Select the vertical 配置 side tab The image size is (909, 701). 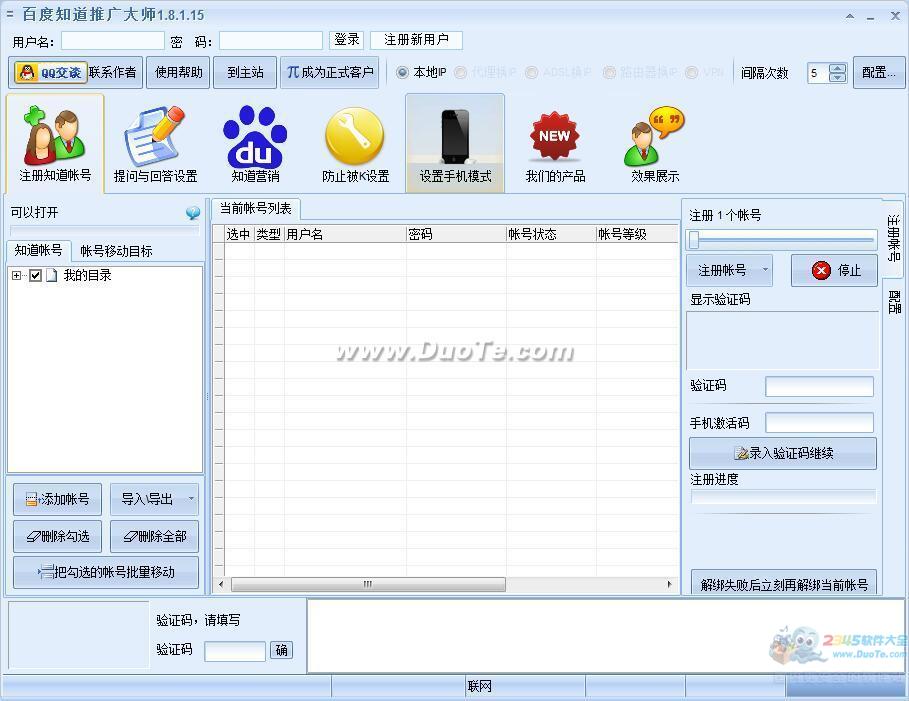coord(894,302)
